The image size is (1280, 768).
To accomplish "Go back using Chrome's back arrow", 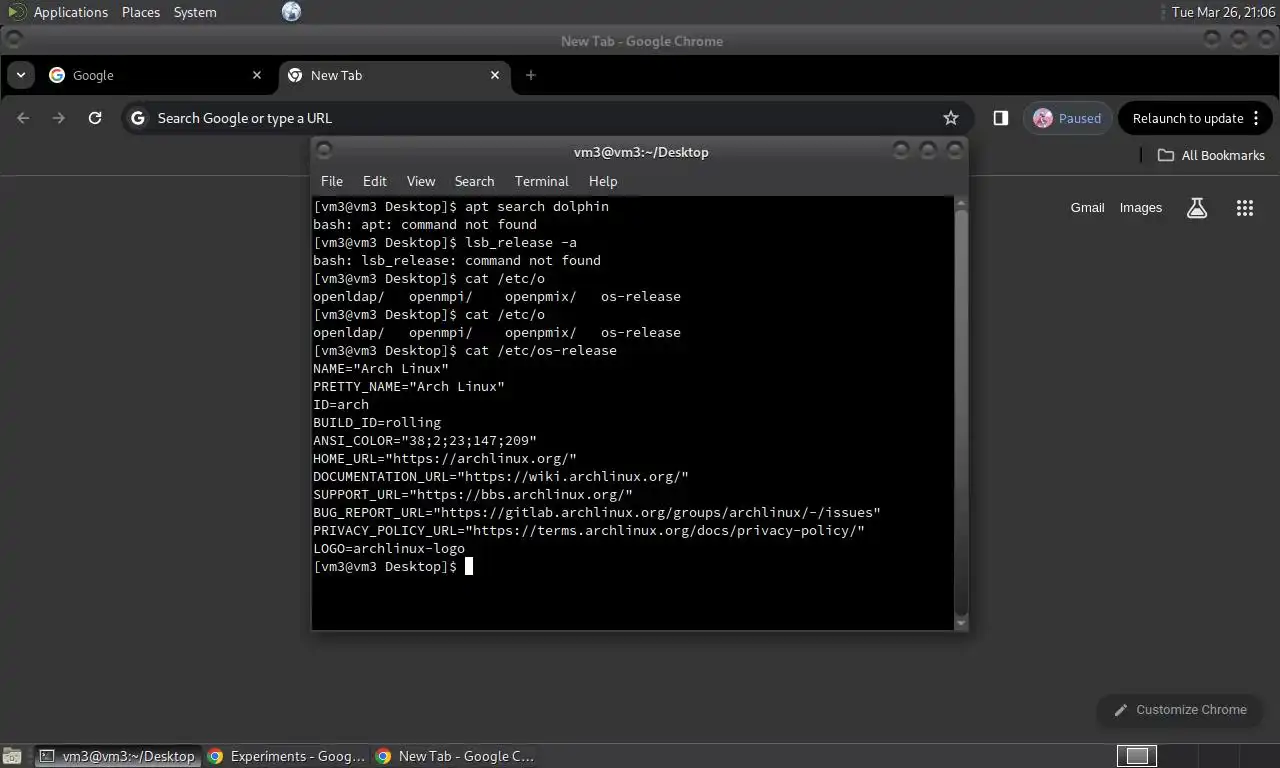I will [23, 118].
